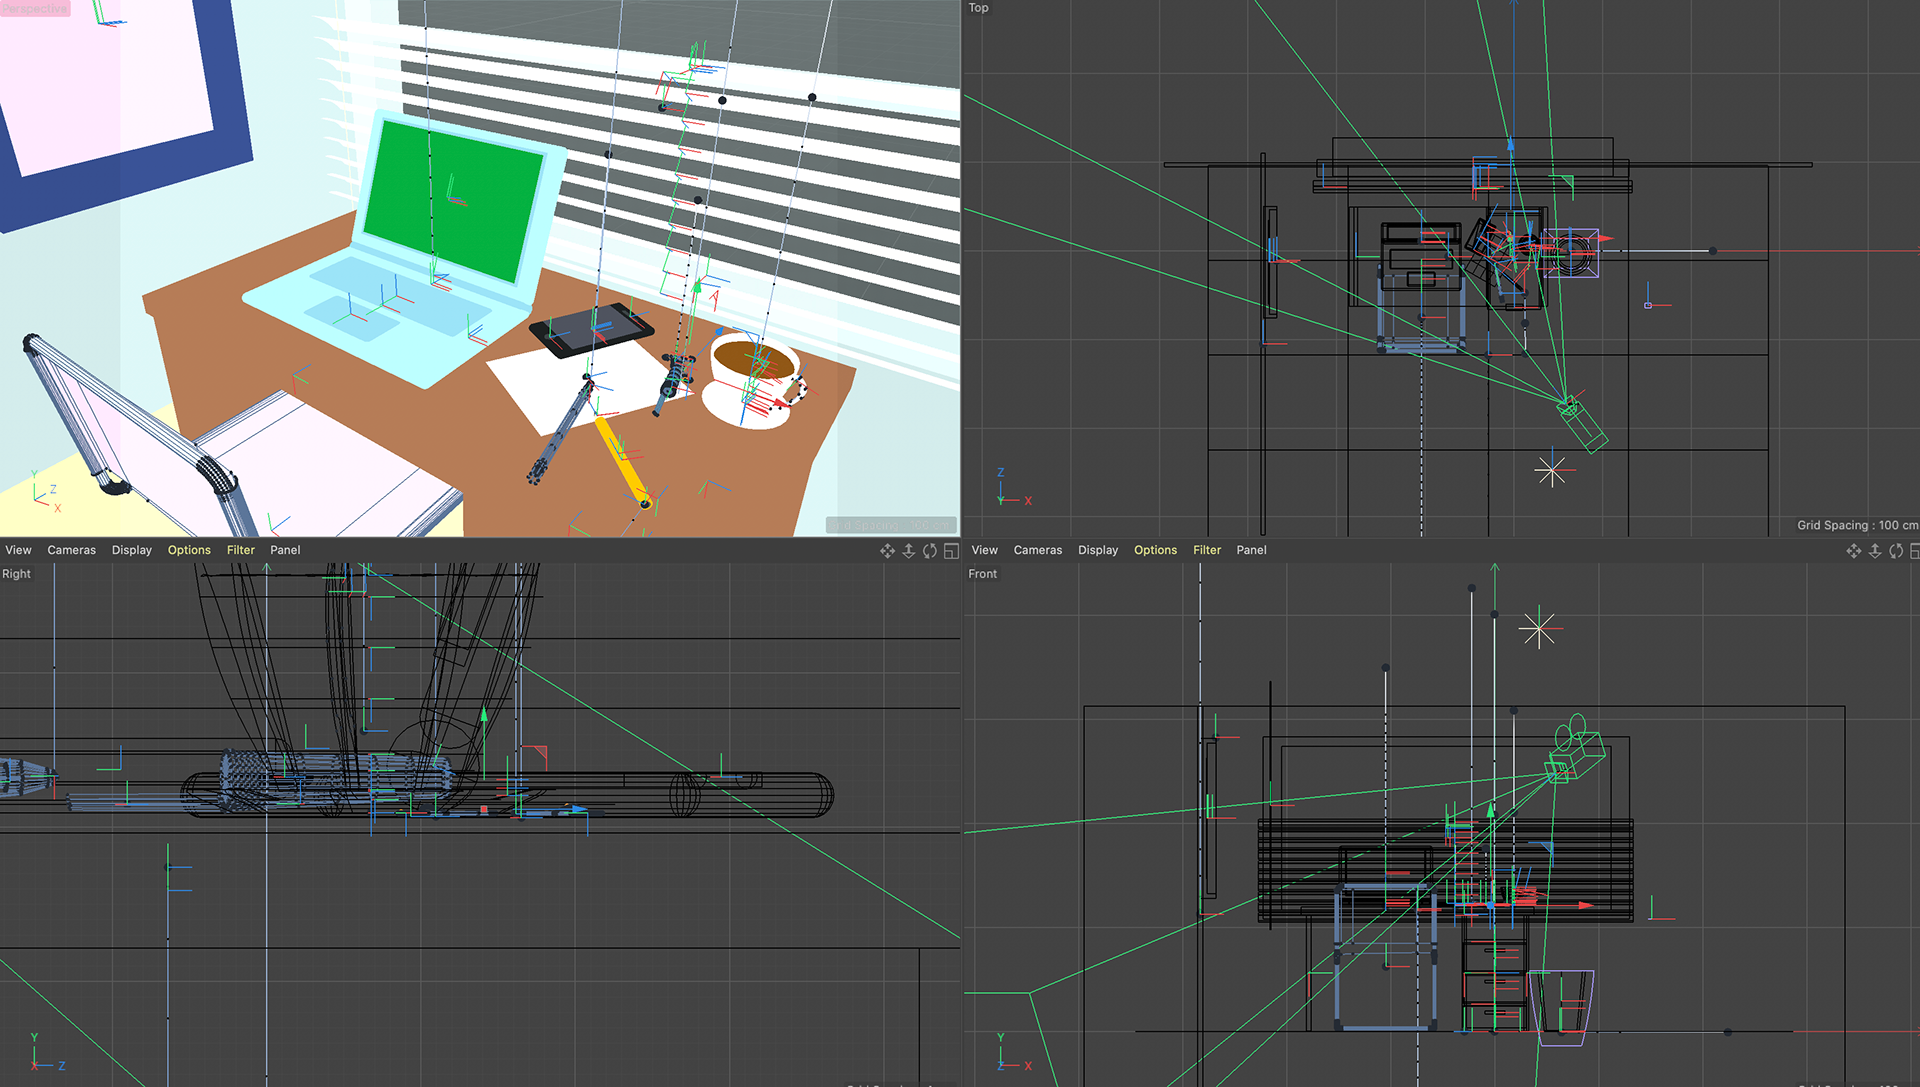This screenshot has height=1087, width=1920.
Task: Click the zoom camera icon in Right view
Action: (x=908, y=551)
